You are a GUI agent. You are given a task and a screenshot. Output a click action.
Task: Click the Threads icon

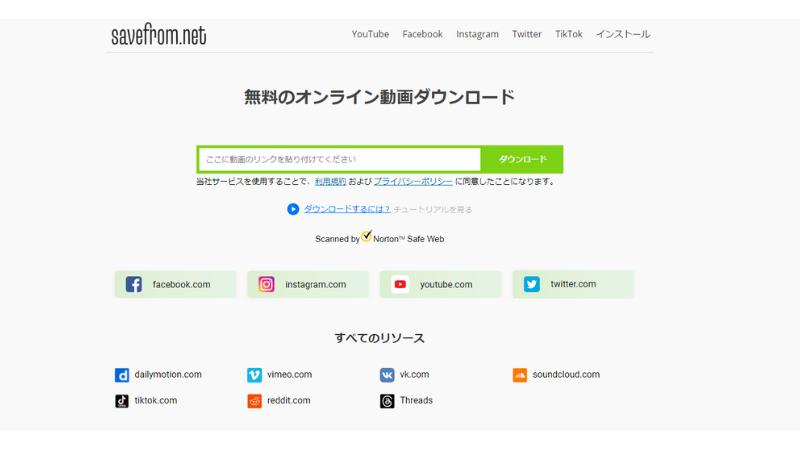click(x=387, y=401)
